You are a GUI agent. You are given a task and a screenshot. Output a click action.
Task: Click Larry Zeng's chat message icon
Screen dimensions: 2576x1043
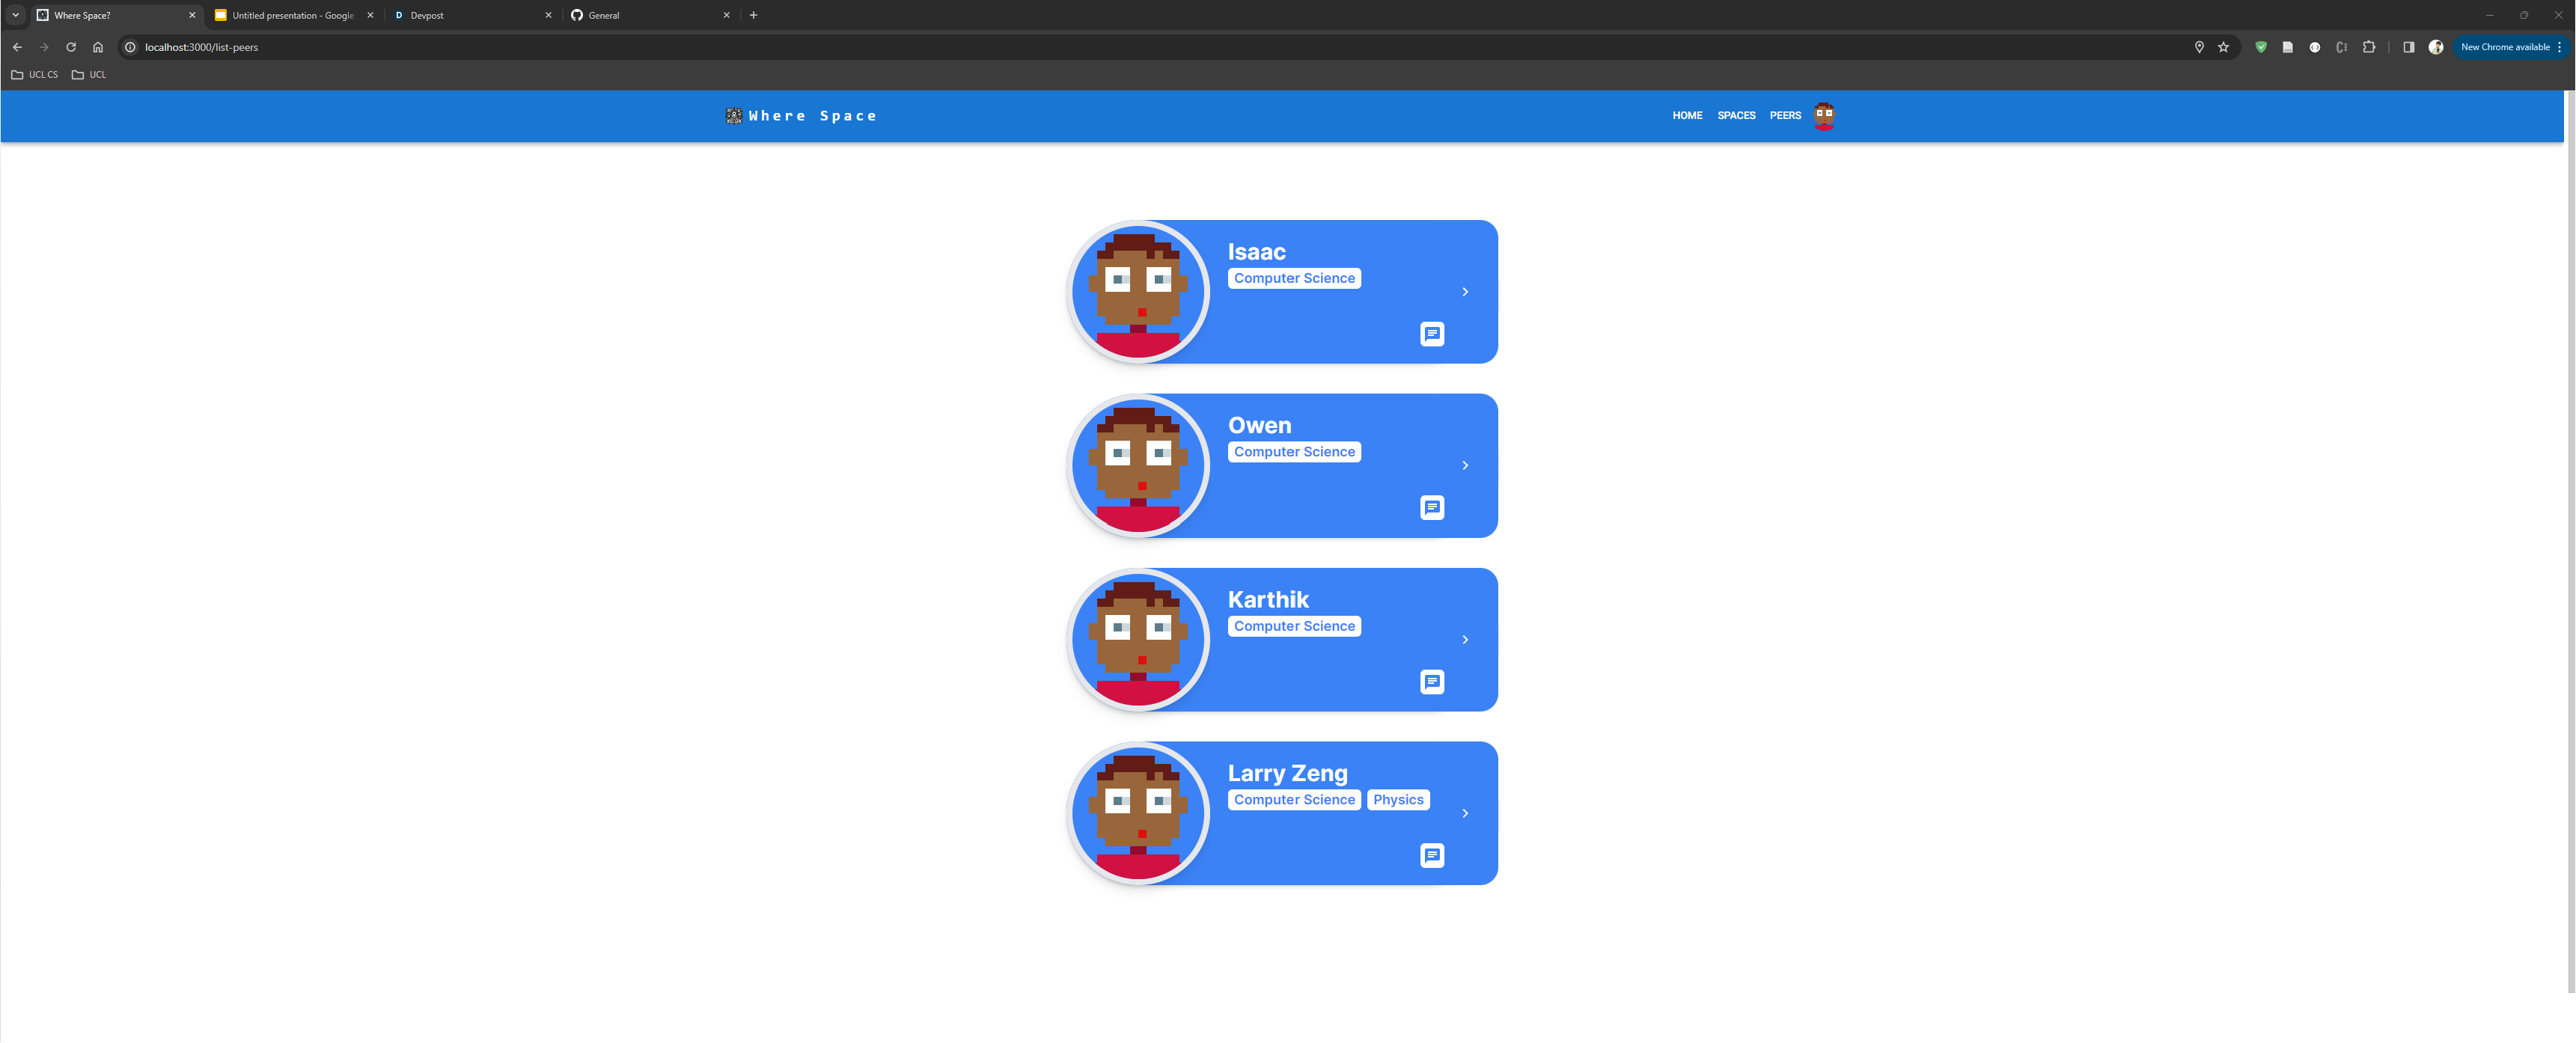point(1431,855)
